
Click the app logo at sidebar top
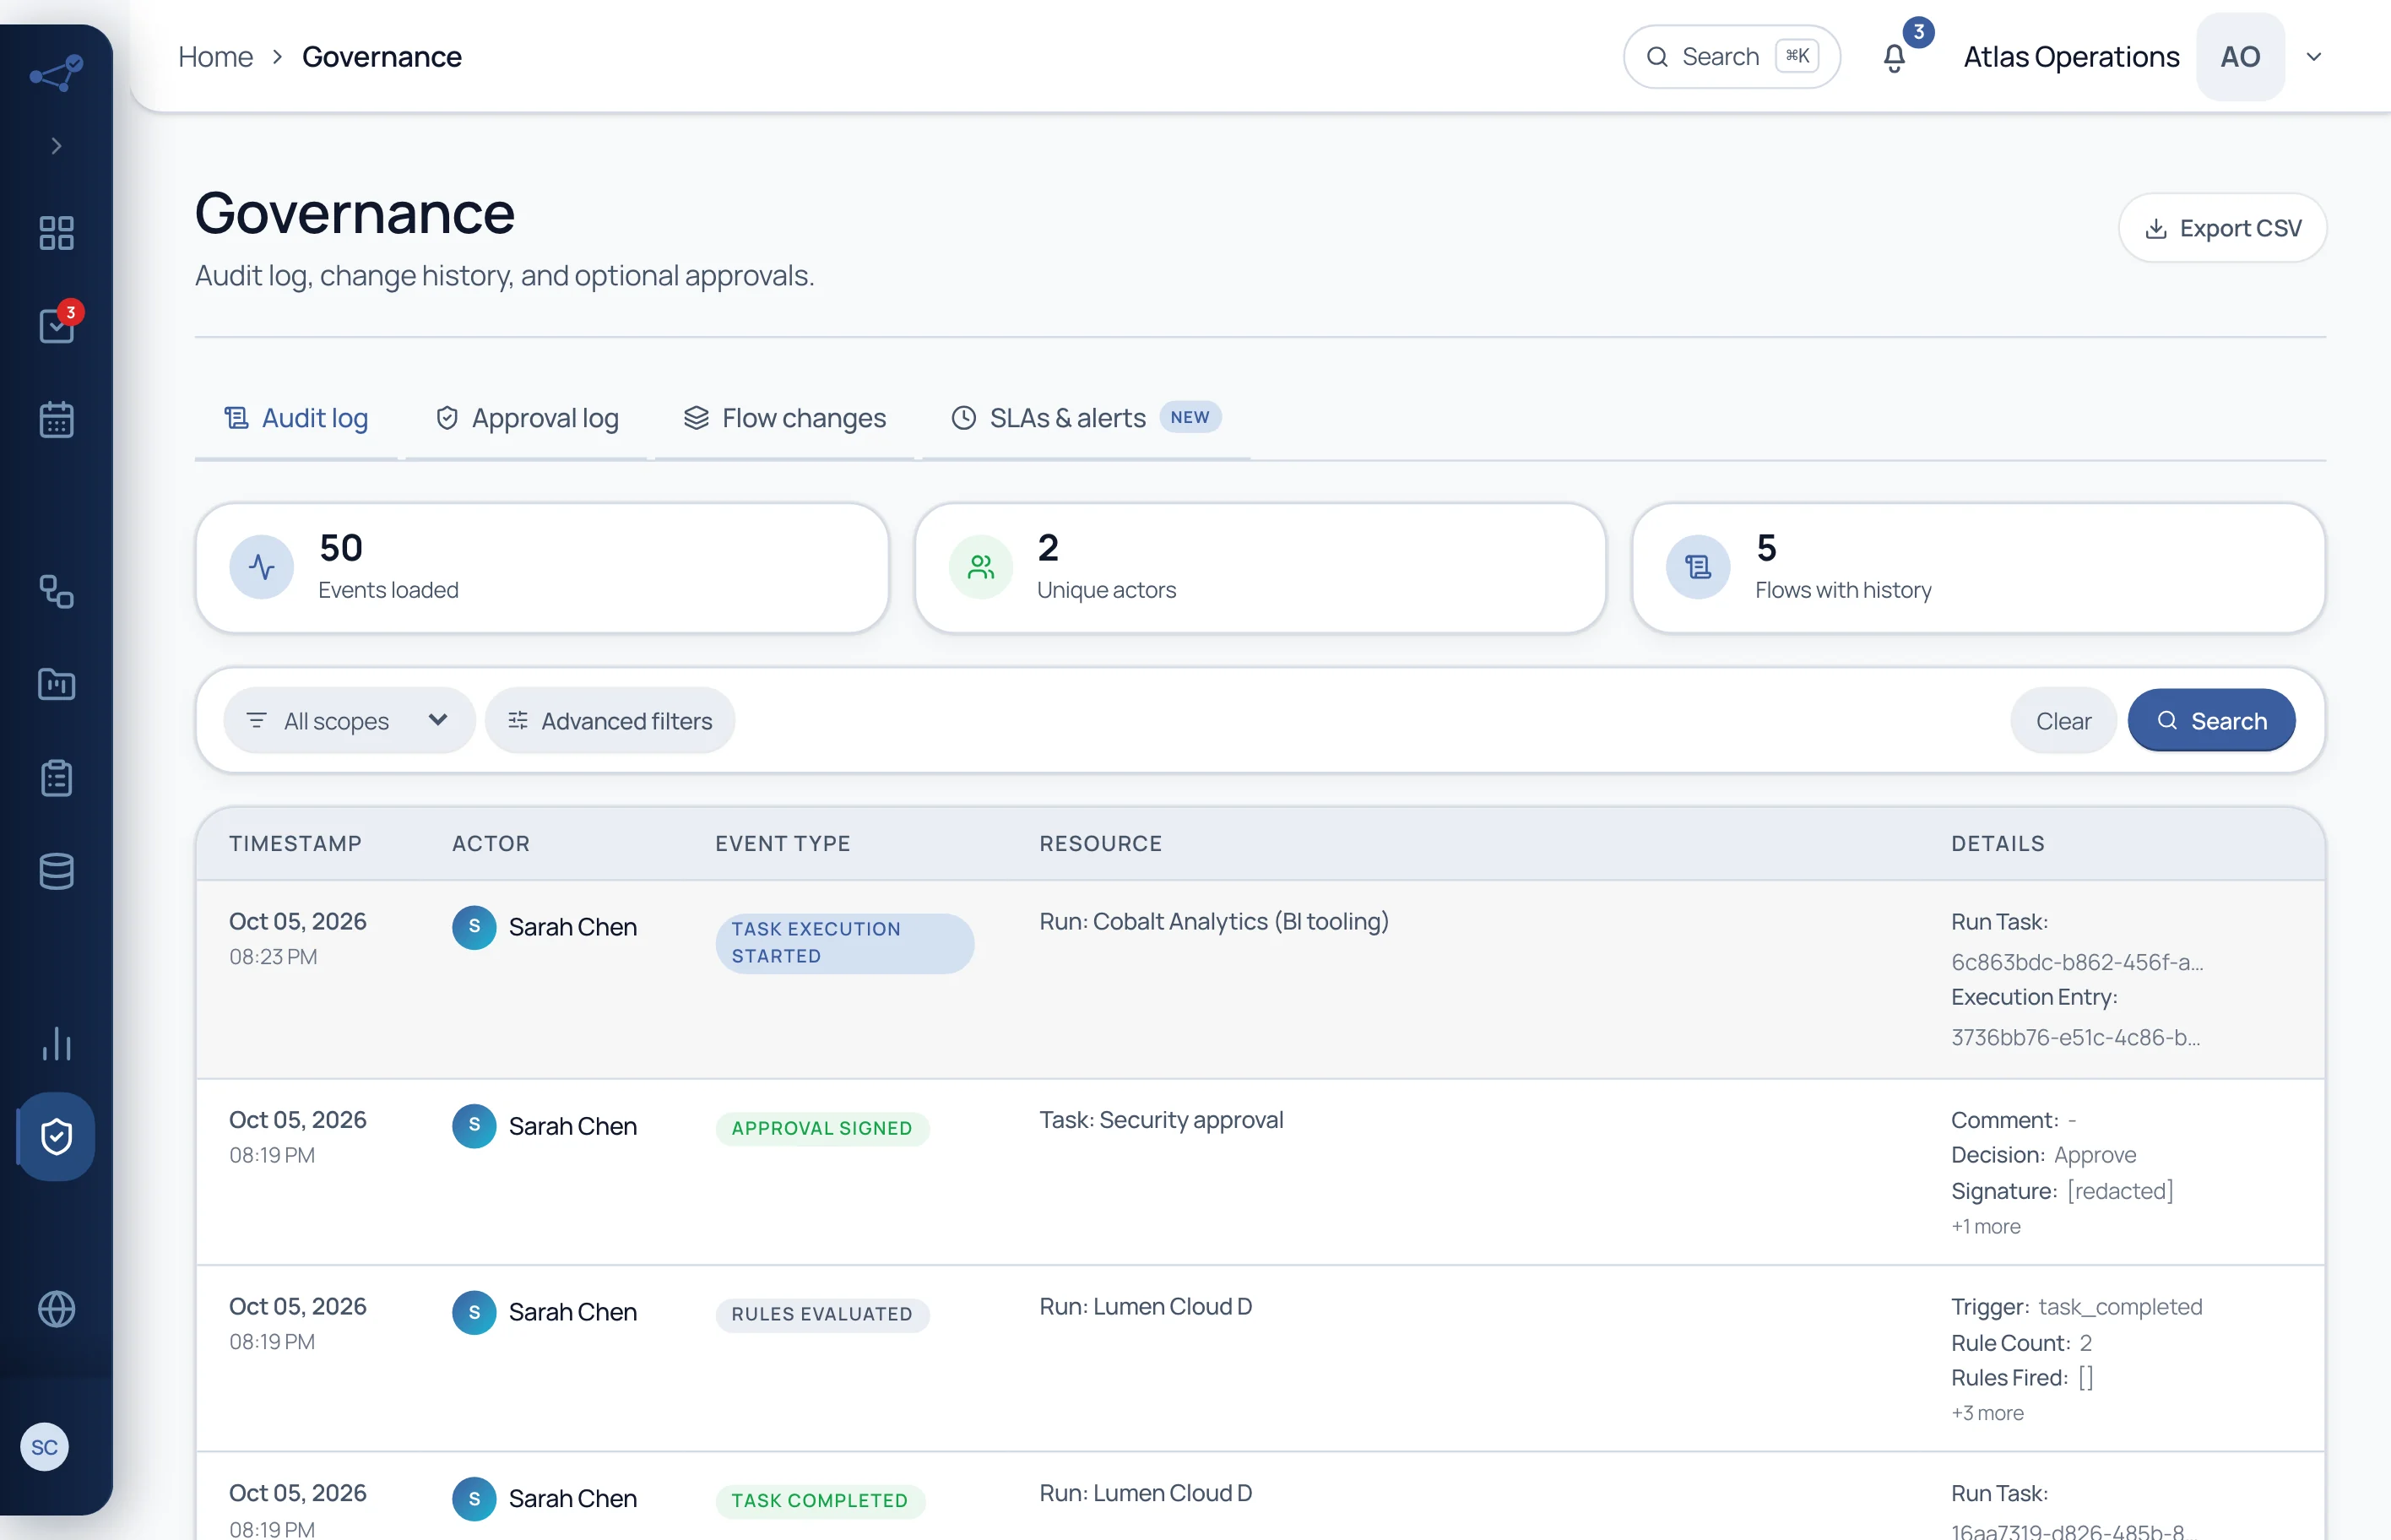coord(56,73)
